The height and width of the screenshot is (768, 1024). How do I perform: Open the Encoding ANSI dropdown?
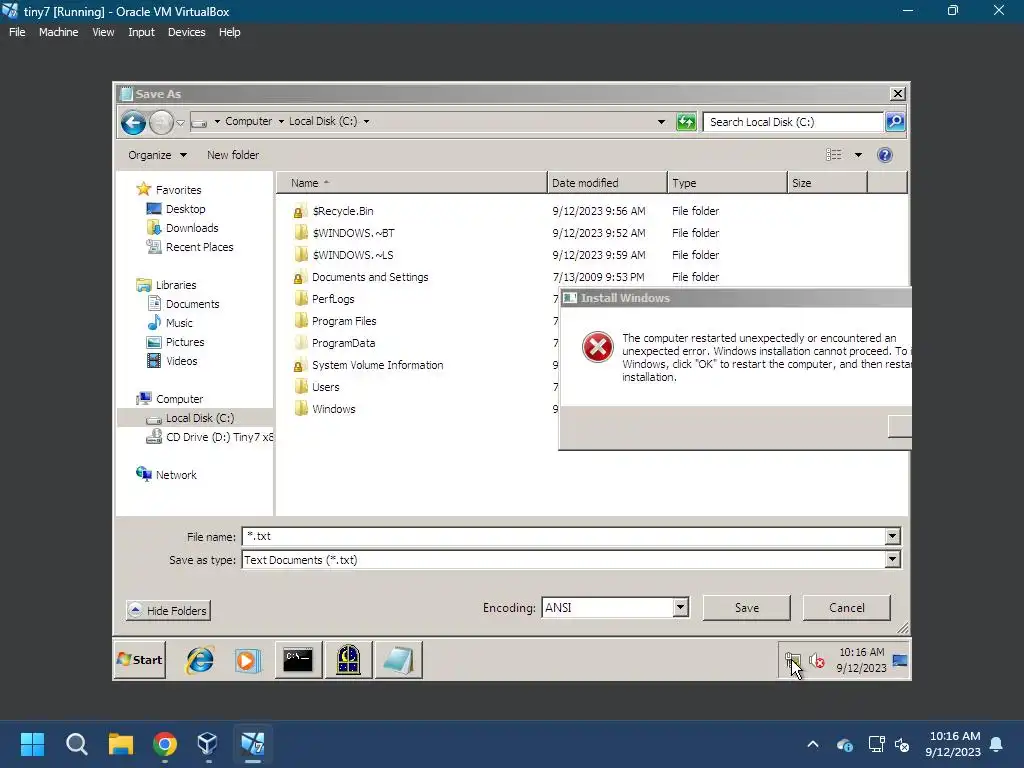pos(680,607)
